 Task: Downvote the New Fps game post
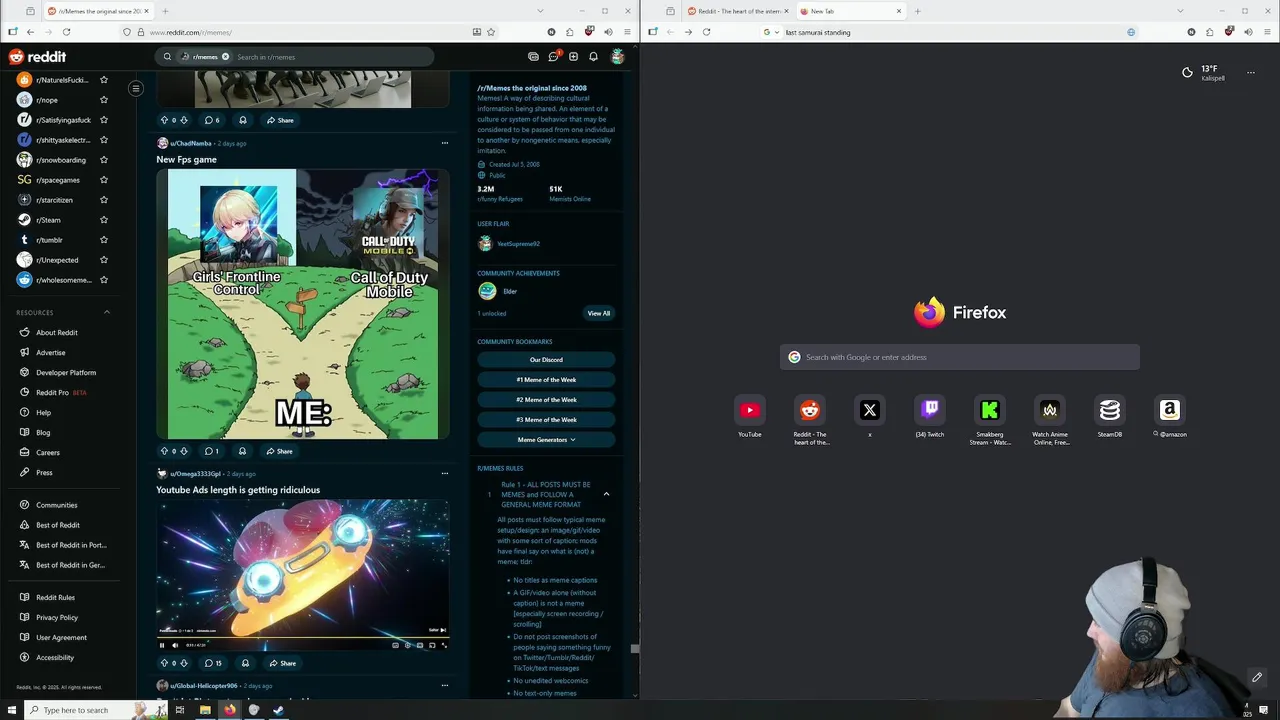[183, 451]
